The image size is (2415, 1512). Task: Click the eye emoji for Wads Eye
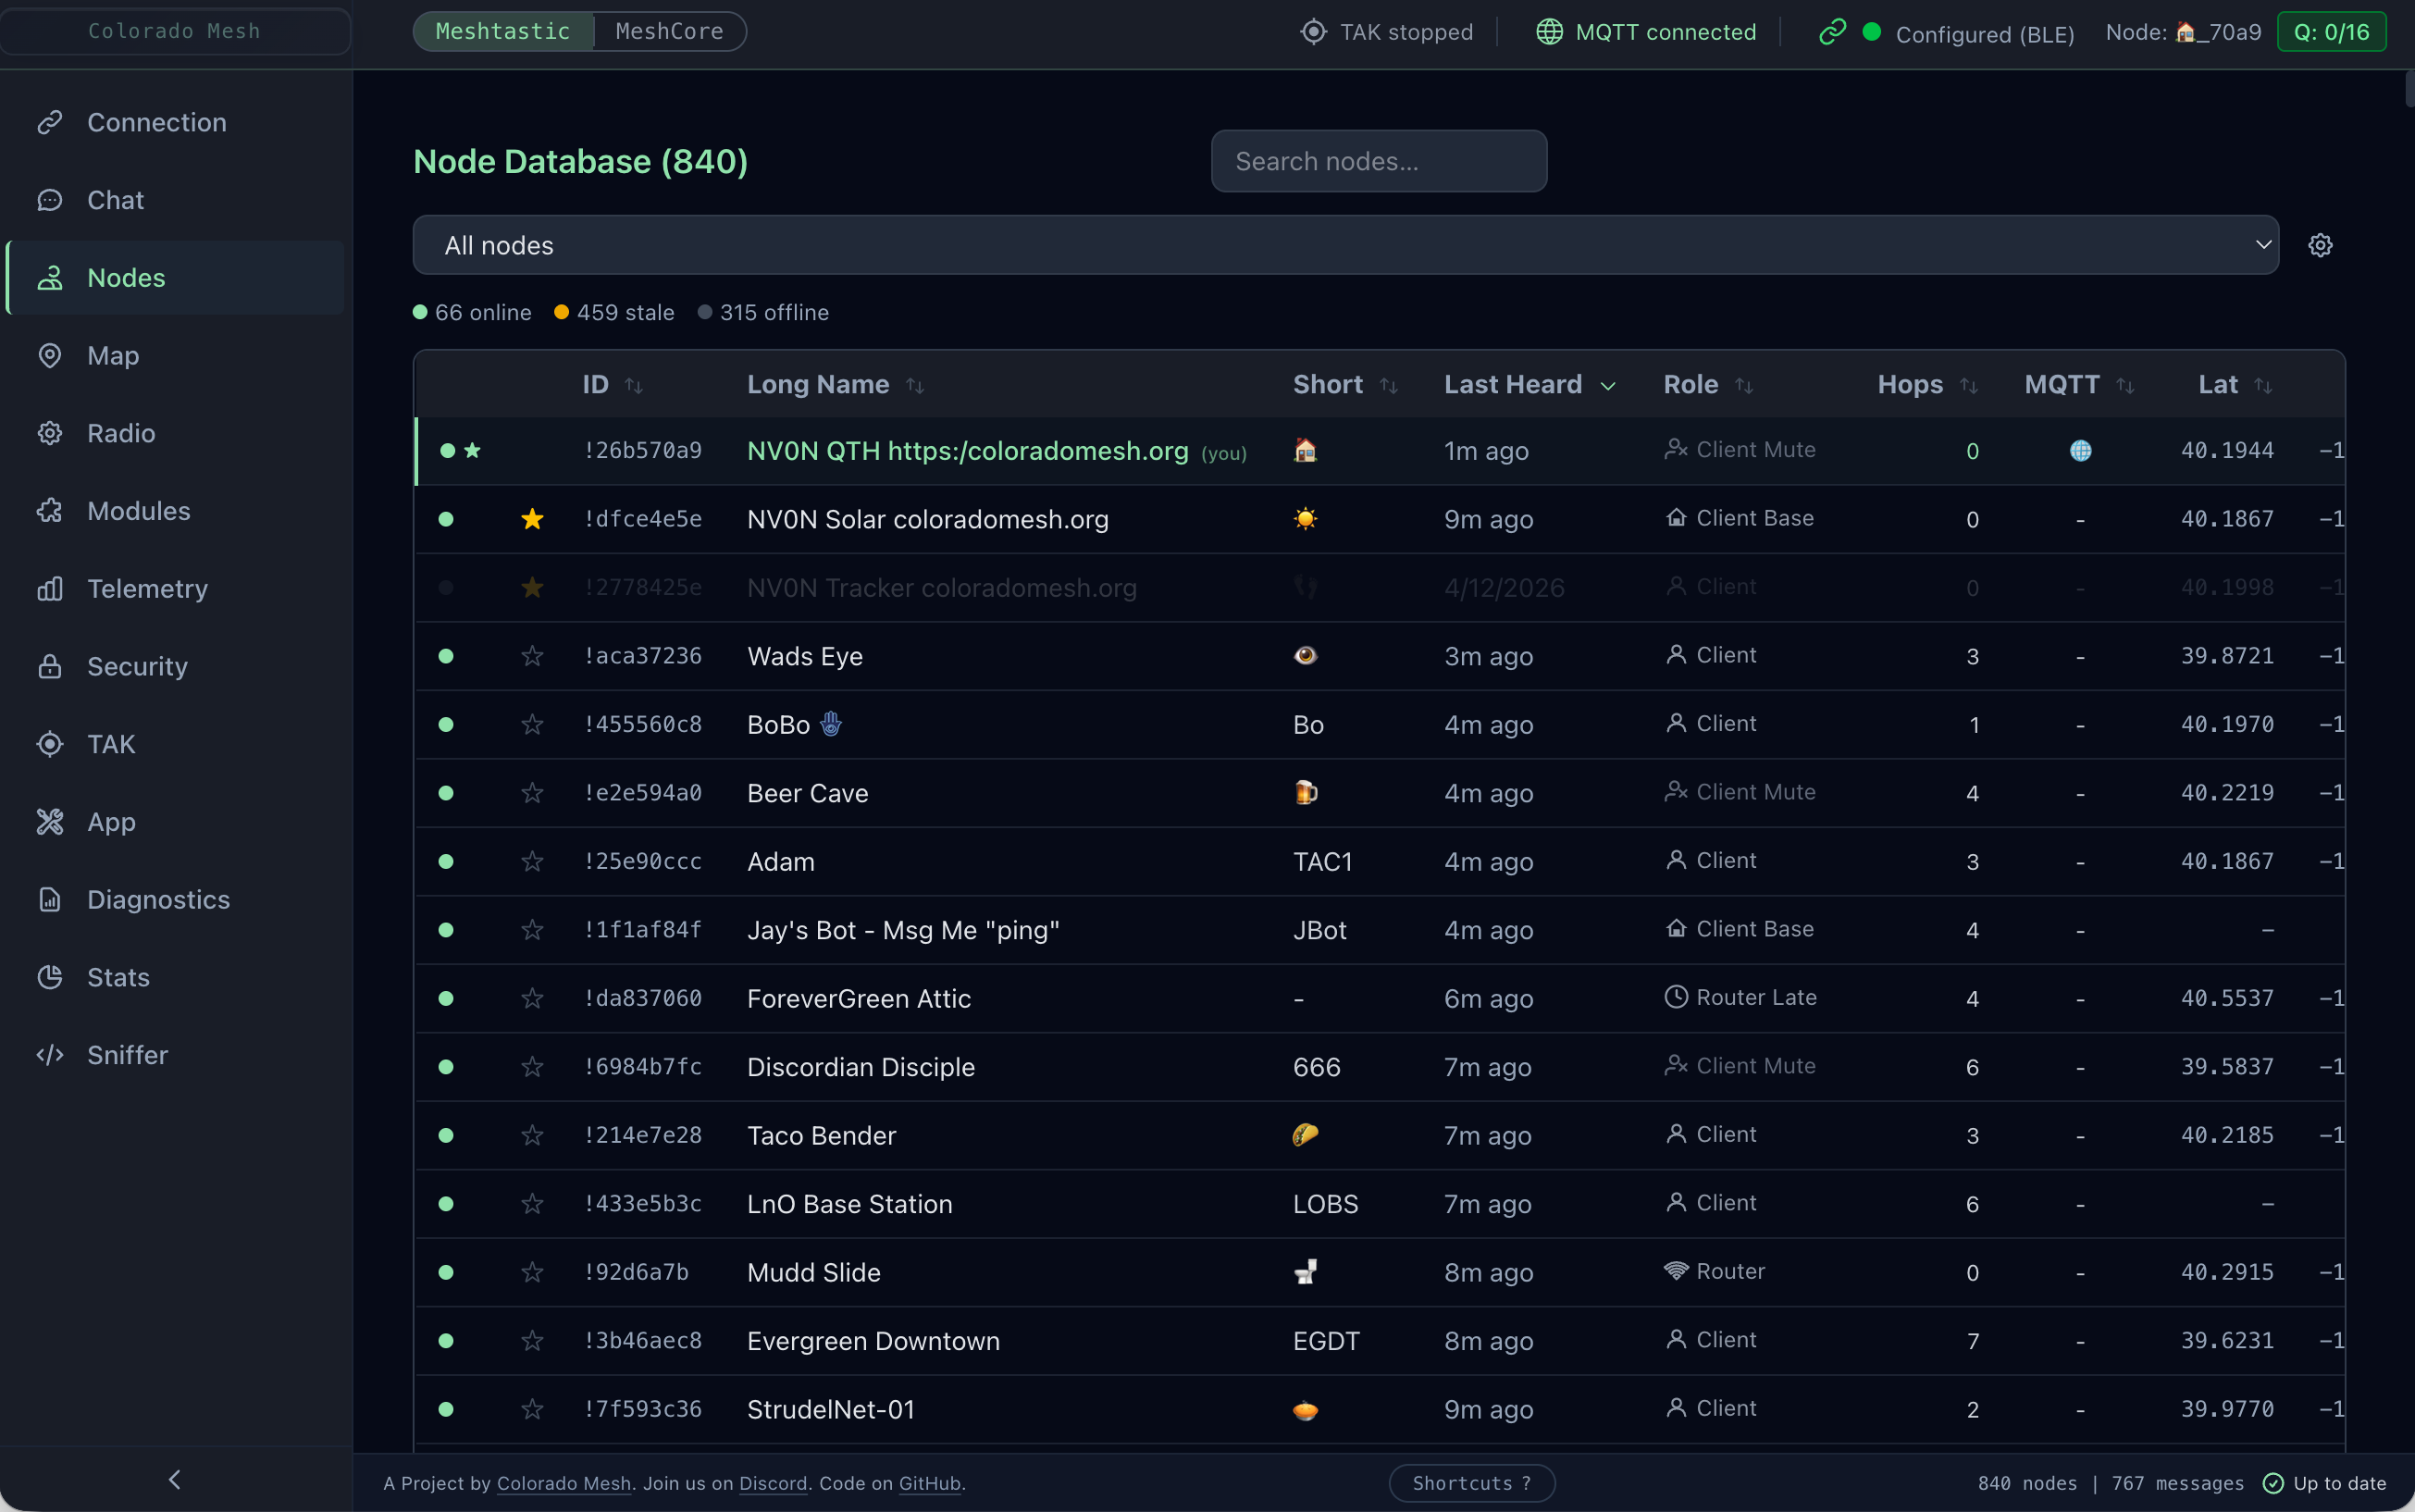pos(1305,656)
